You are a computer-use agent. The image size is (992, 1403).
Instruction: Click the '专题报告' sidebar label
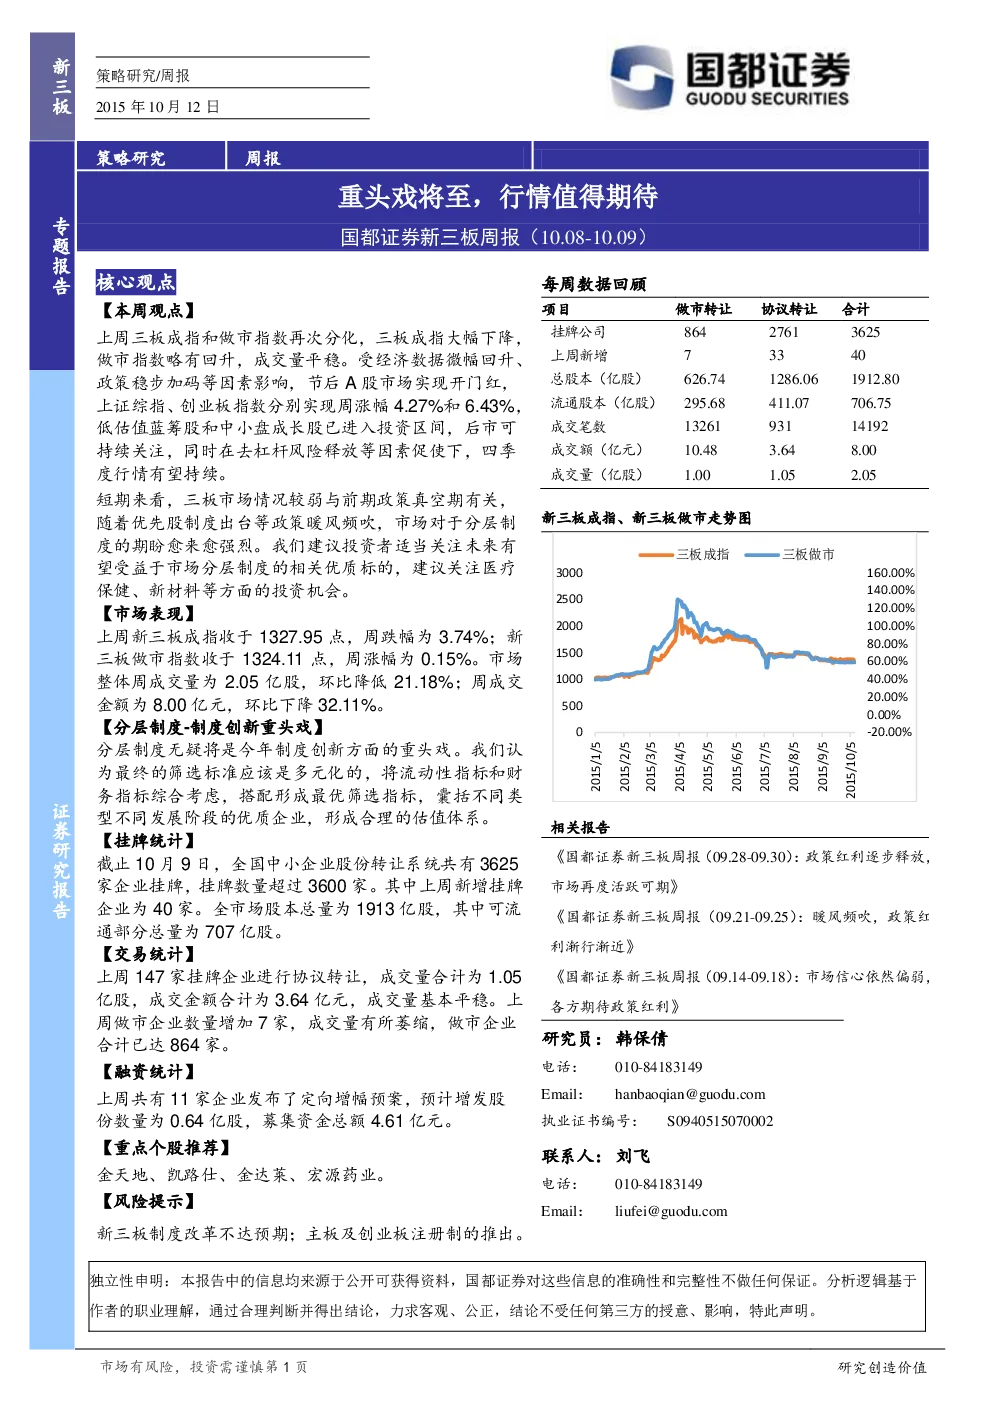[x=61, y=256]
